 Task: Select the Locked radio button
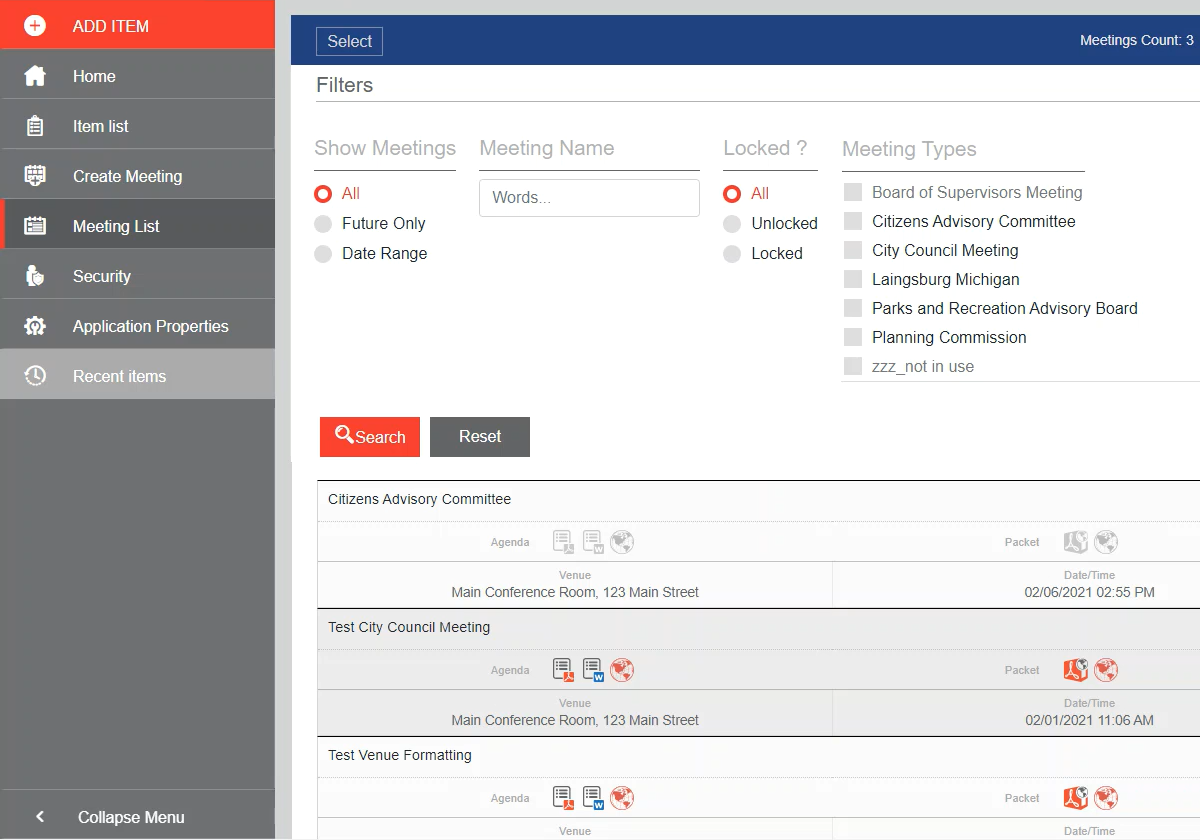732,254
